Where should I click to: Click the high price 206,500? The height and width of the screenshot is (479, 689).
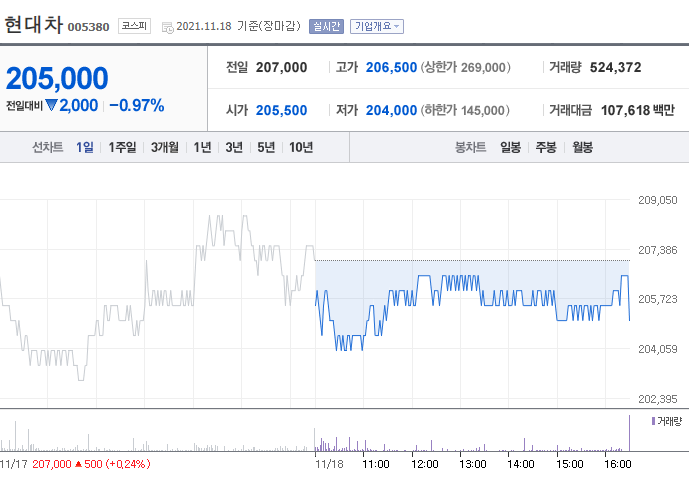(x=391, y=67)
